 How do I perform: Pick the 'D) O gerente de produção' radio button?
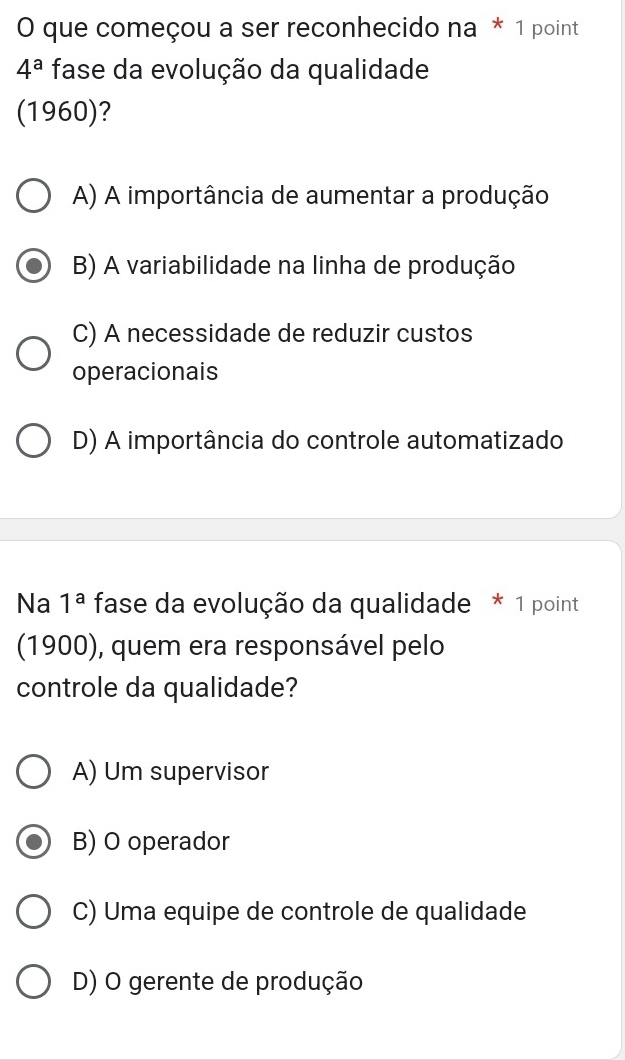(35, 983)
